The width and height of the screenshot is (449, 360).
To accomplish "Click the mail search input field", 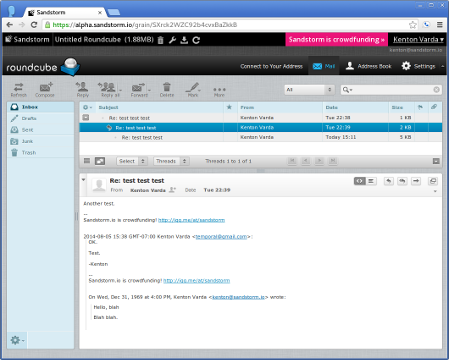I will (x=393, y=90).
